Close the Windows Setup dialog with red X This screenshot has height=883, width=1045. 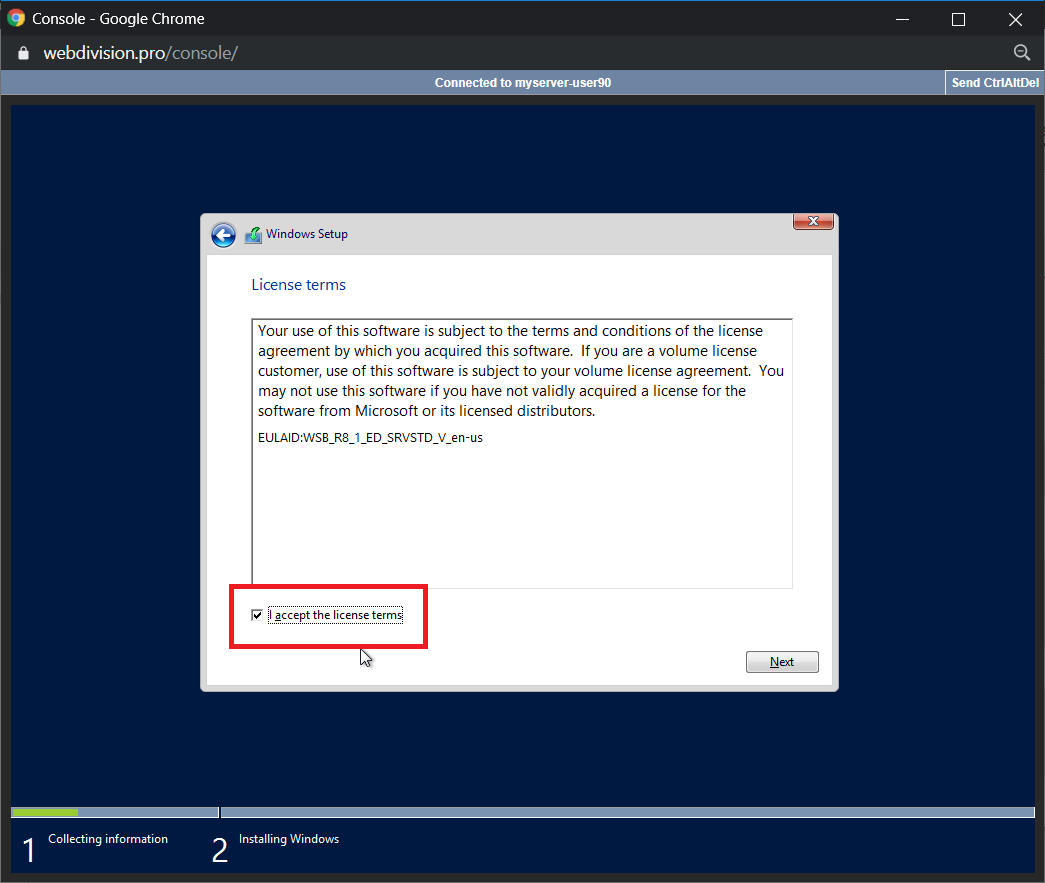pyautogui.click(x=814, y=221)
